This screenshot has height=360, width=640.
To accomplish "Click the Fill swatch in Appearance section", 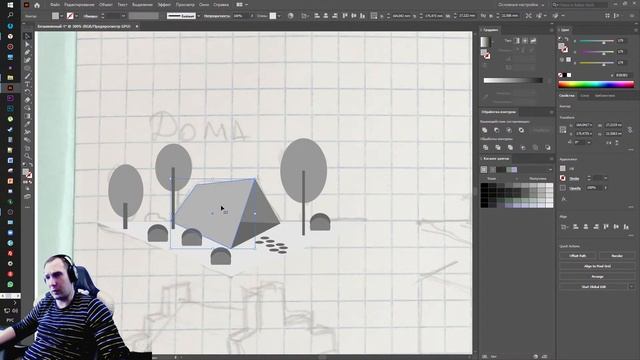I will 563,168.
